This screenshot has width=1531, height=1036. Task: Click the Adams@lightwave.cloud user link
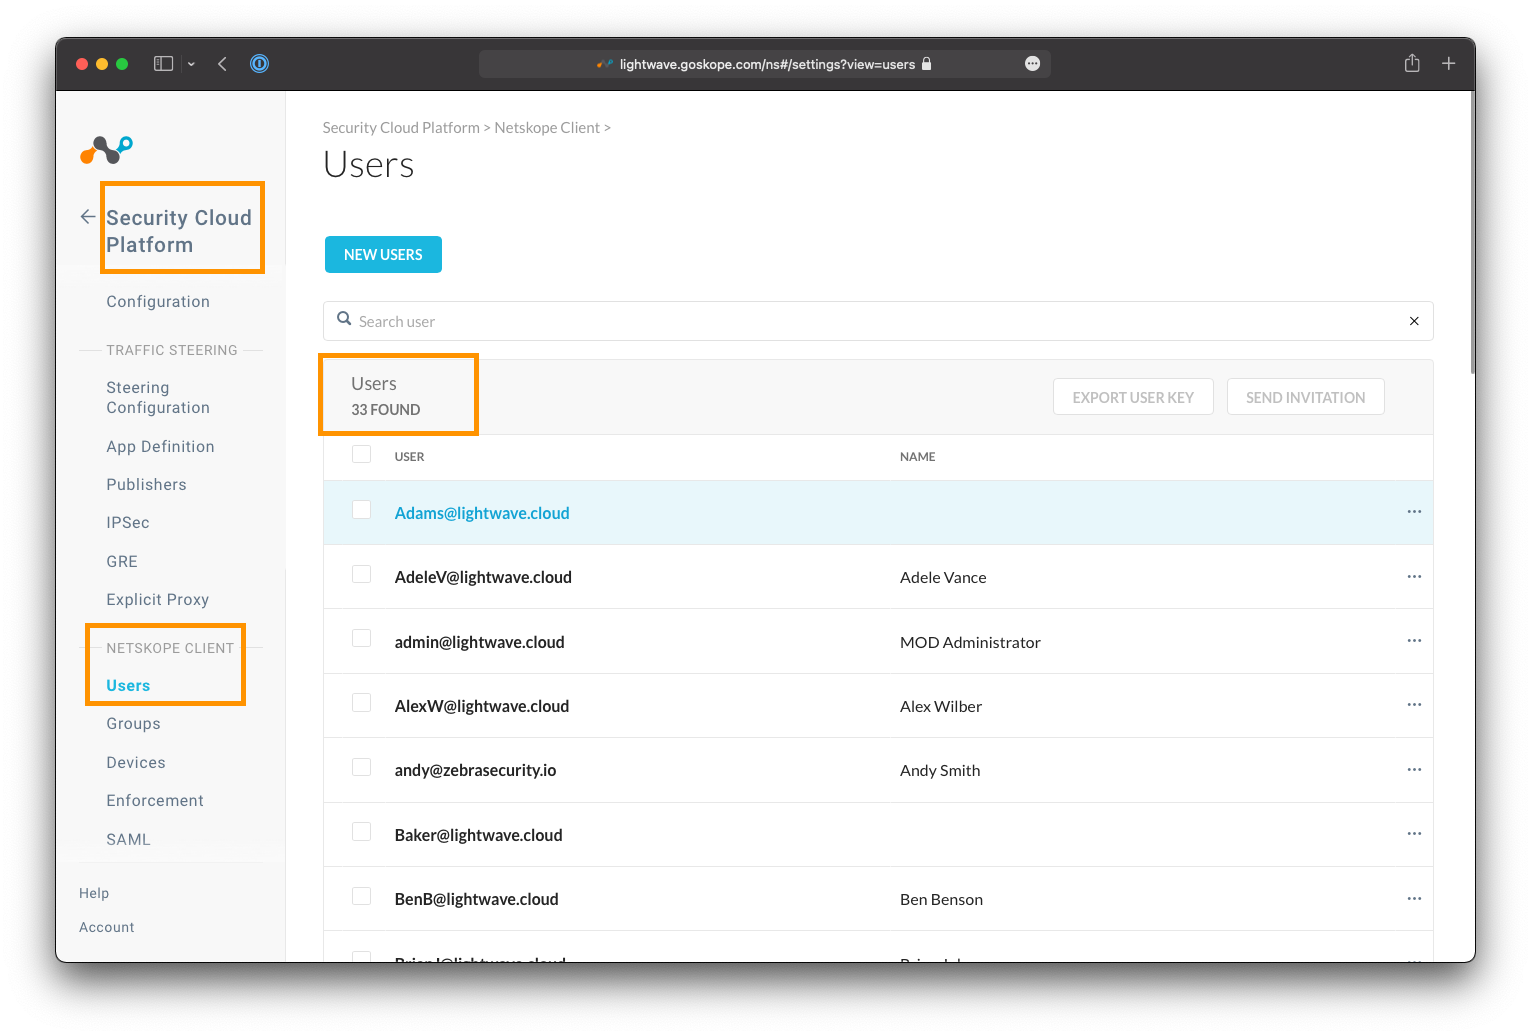click(x=482, y=513)
